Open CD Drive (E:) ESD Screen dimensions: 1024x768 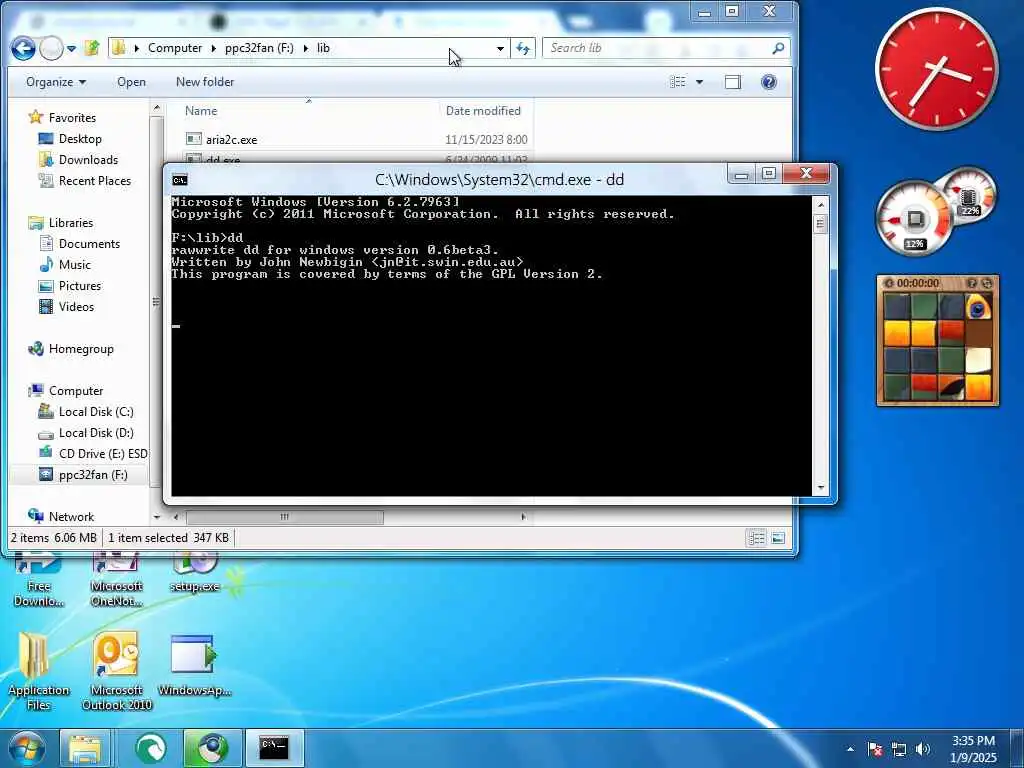pyautogui.click(x=103, y=453)
